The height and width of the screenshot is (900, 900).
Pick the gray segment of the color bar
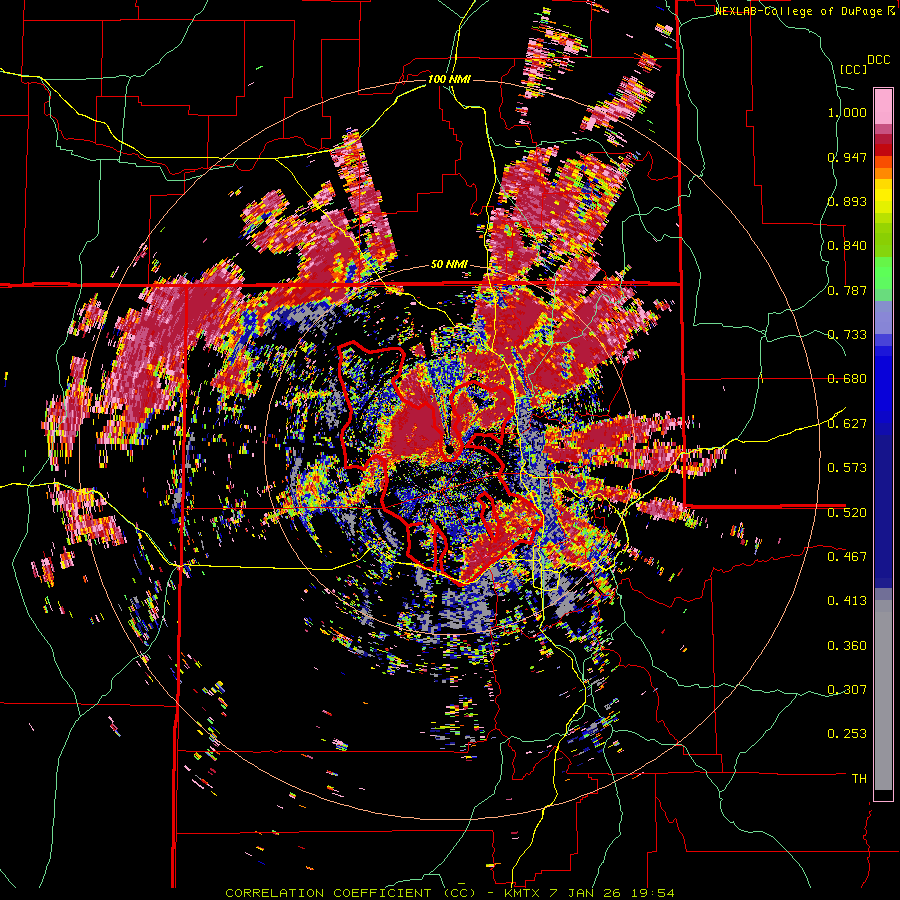(883, 695)
